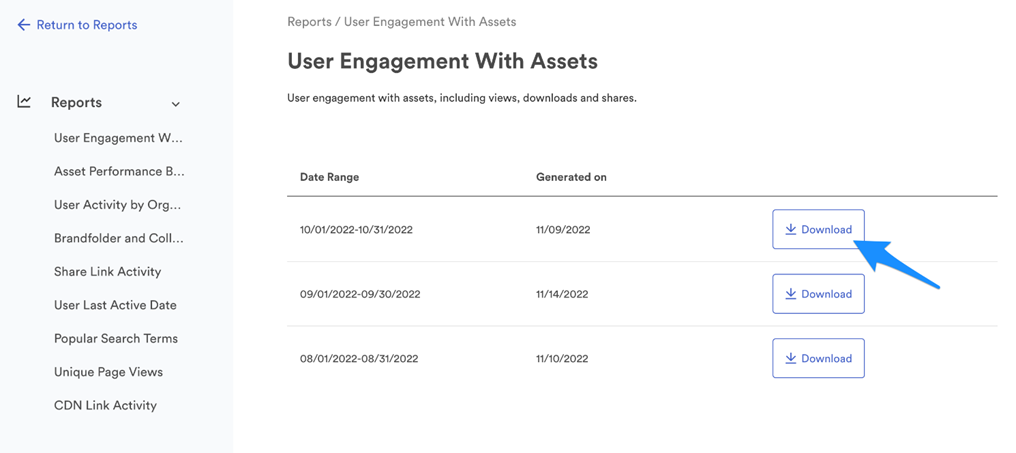
Task: Click download arrow icon in September row
Action: [x=791, y=294]
